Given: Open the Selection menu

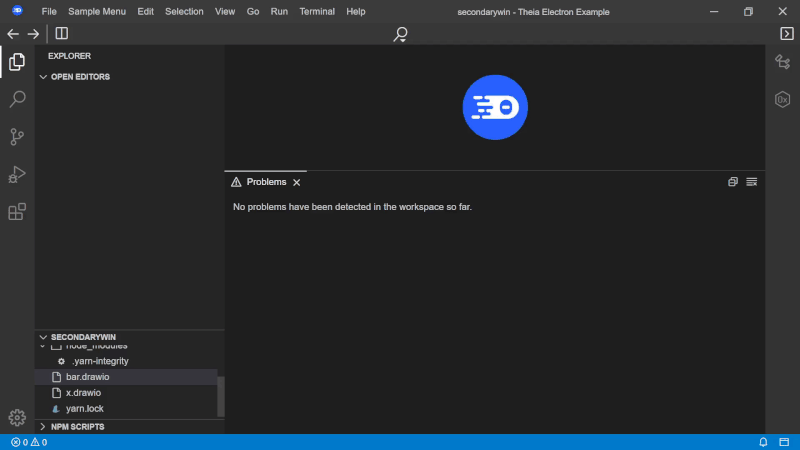Looking at the screenshot, I should (x=184, y=11).
